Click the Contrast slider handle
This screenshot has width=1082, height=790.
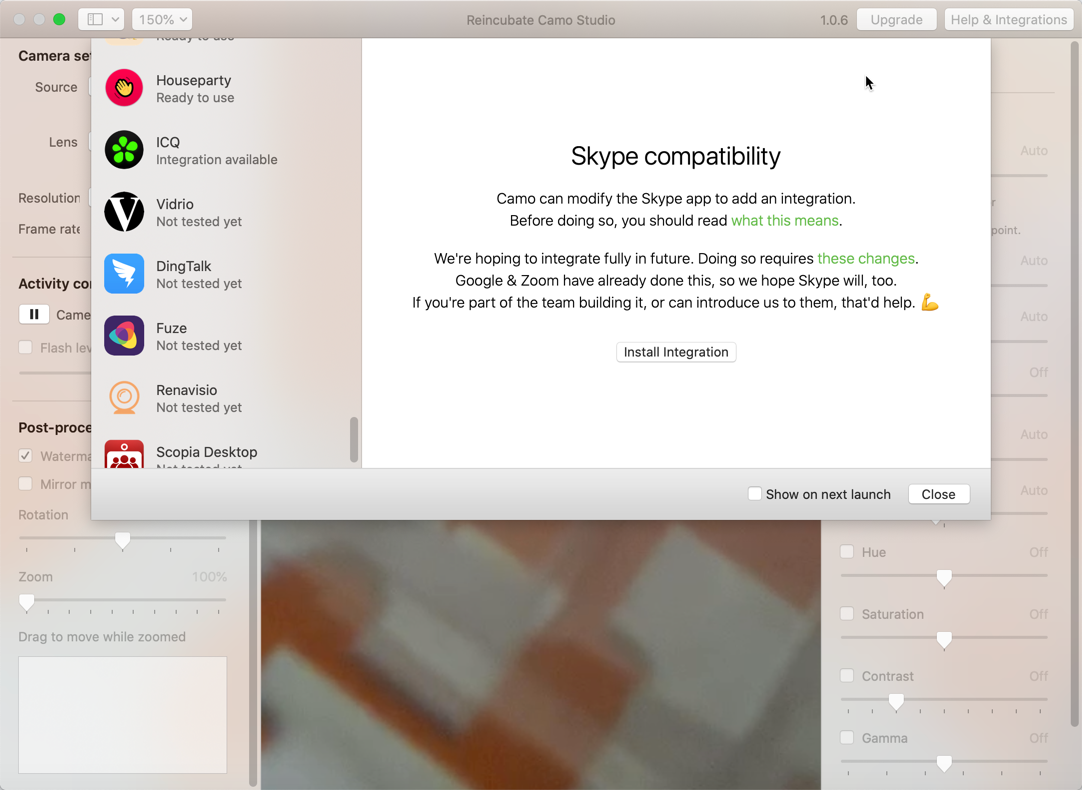(896, 702)
